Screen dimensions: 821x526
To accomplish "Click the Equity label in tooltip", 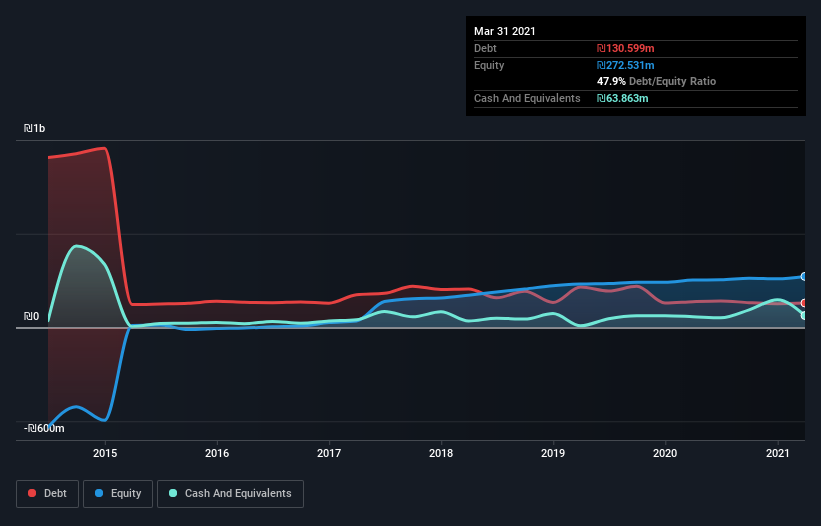I will [489, 65].
